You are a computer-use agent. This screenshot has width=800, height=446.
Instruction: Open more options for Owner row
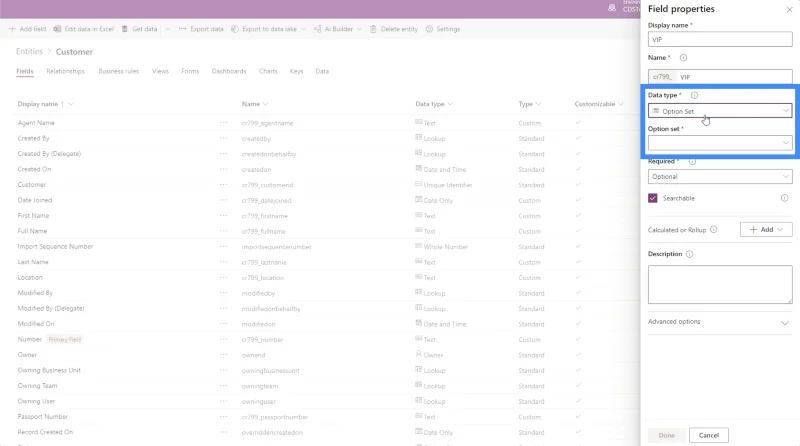[x=223, y=355]
